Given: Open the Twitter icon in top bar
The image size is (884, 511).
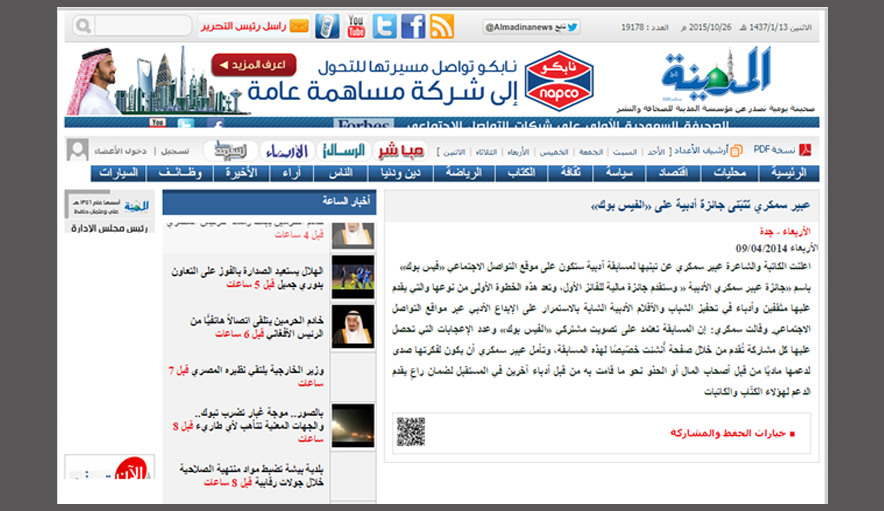Looking at the screenshot, I should [x=384, y=27].
